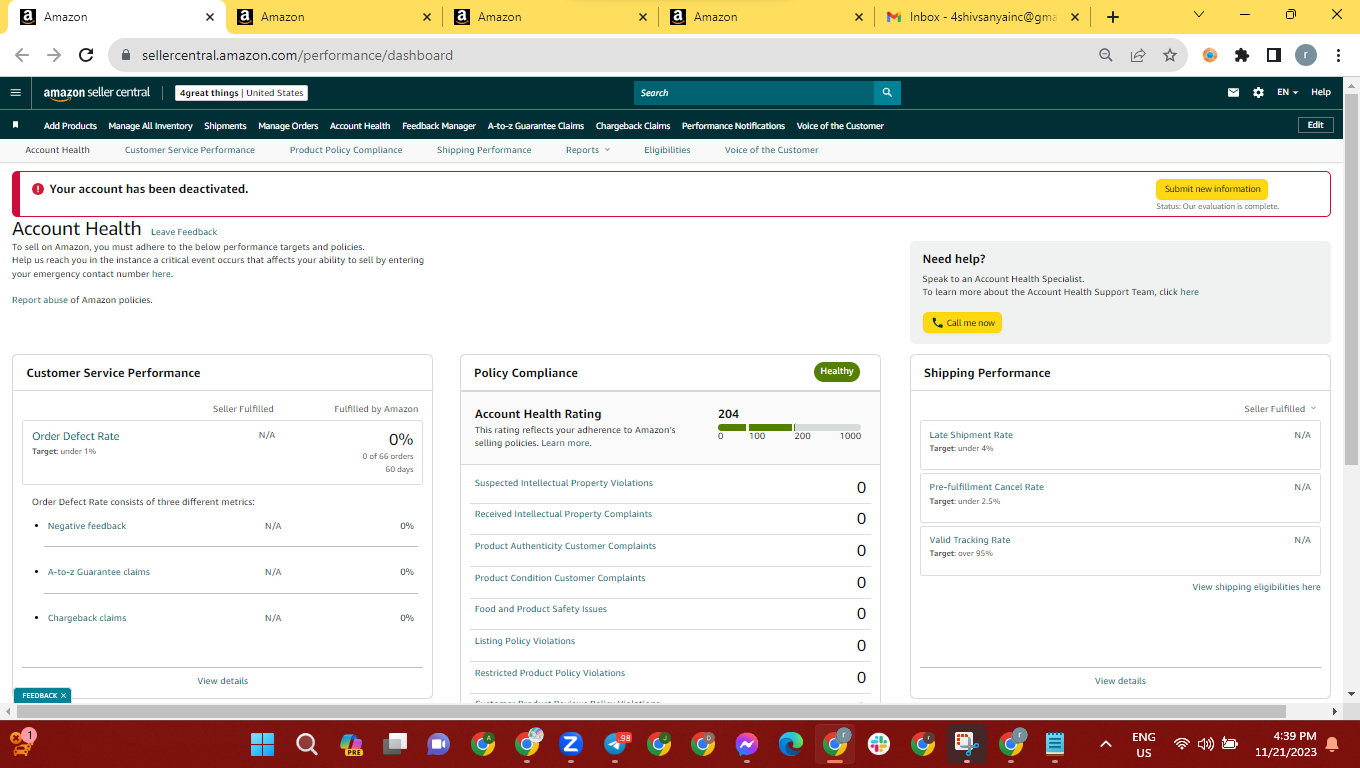
Task: Open Add Products in the top navigation
Action: [x=70, y=126]
